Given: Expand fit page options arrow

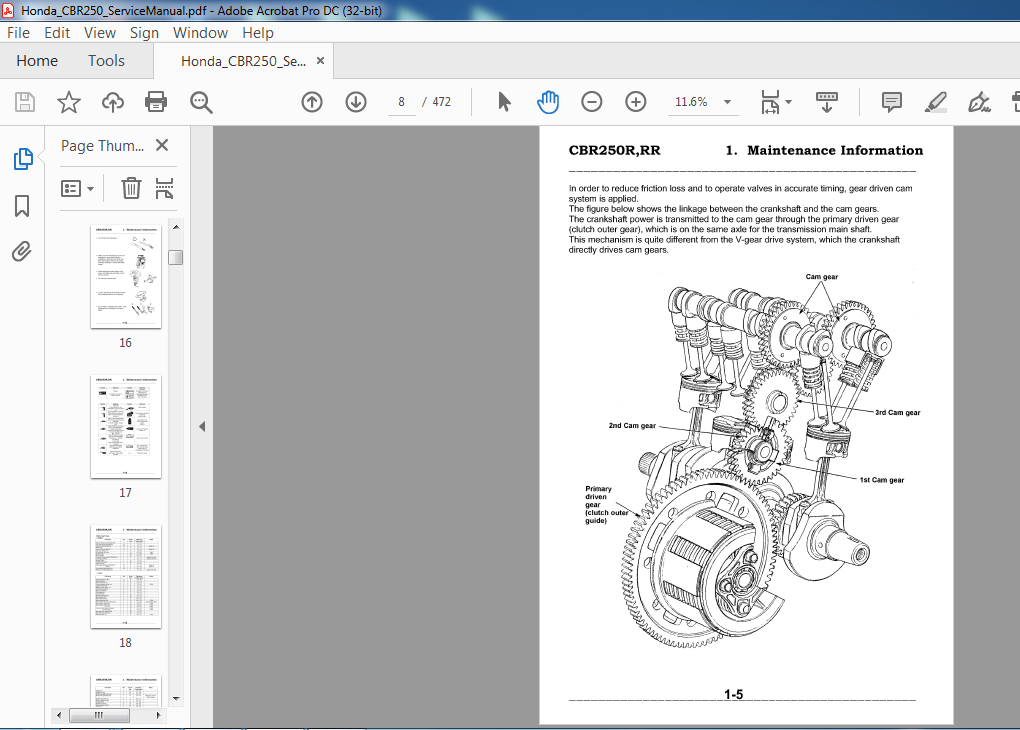Looking at the screenshot, I should 788,102.
